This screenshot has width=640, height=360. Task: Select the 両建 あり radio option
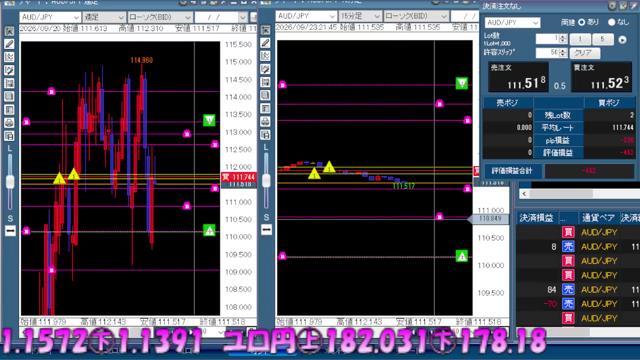point(582,22)
